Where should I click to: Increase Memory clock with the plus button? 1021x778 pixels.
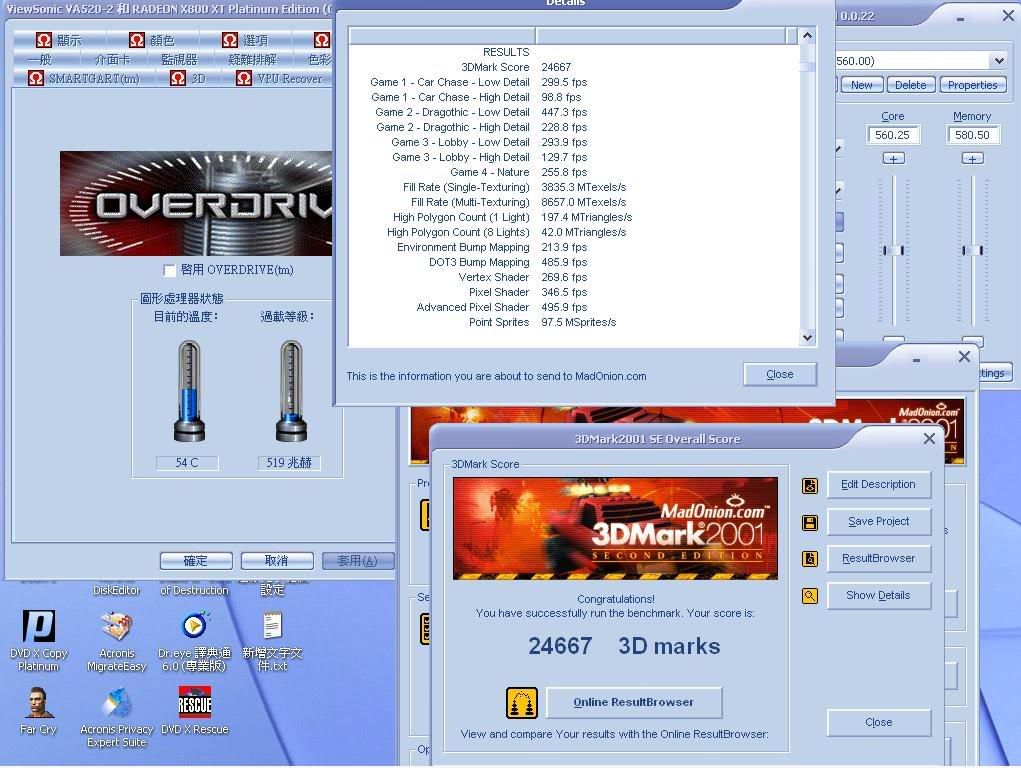click(972, 159)
